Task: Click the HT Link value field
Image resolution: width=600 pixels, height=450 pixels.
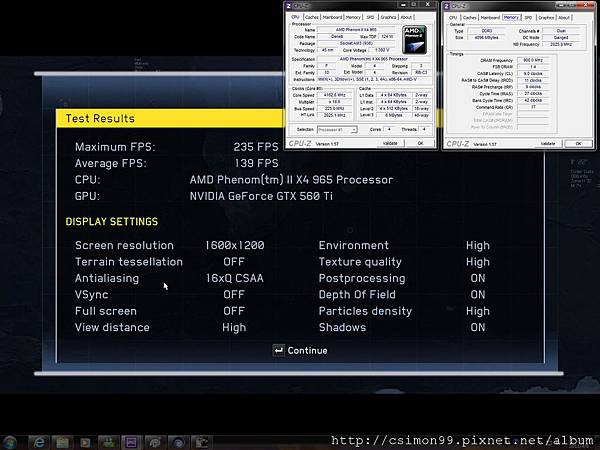Action: pyautogui.click(x=335, y=115)
